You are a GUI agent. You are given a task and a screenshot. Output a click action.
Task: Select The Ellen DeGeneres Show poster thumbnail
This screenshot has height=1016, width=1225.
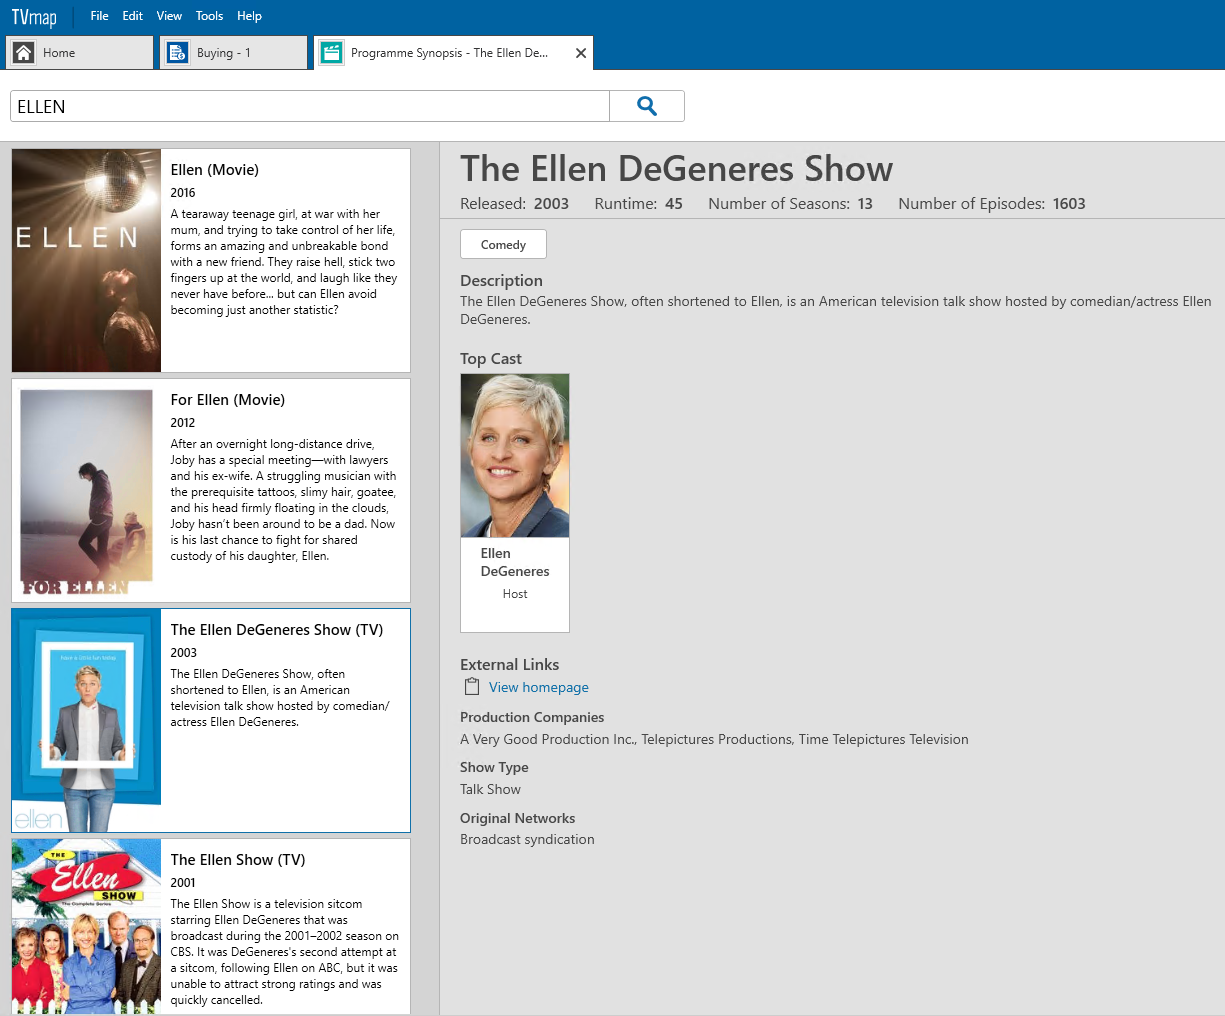(x=86, y=720)
